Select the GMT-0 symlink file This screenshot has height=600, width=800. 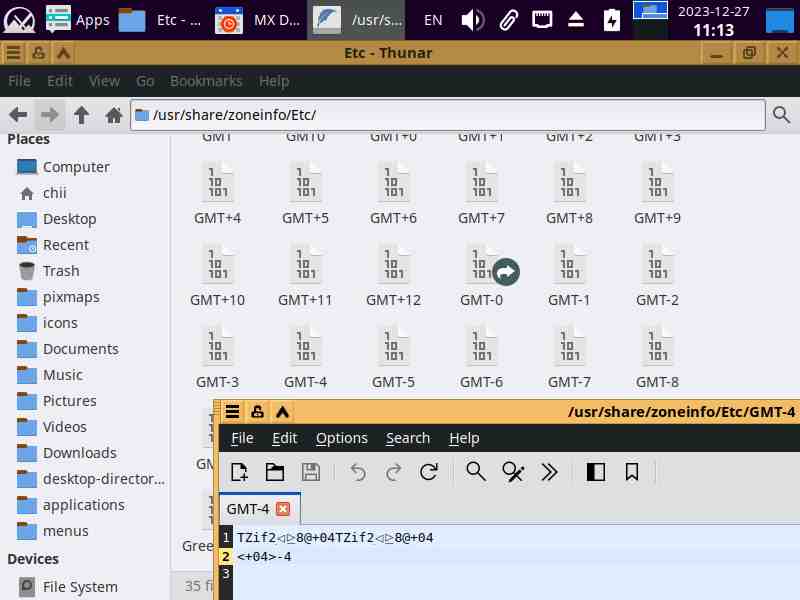point(481,276)
